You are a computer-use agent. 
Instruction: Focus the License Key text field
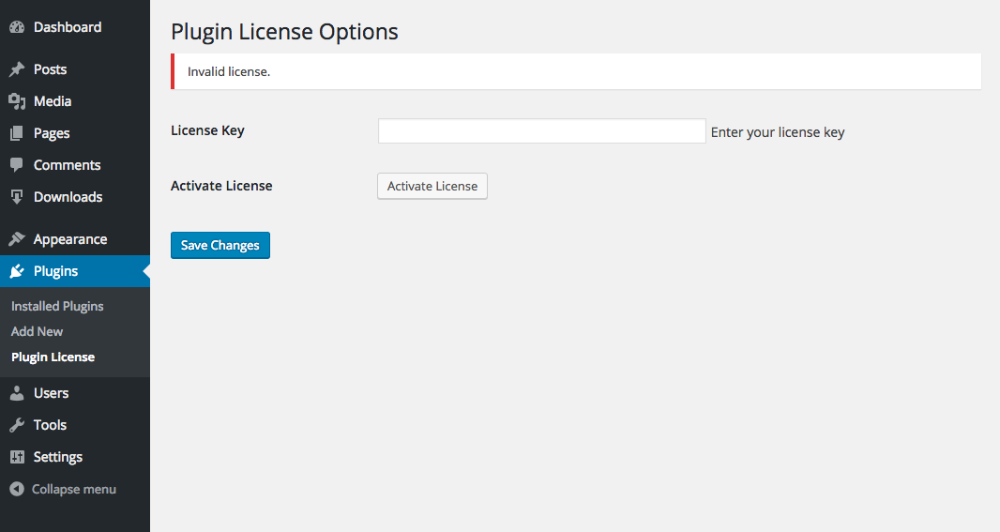(x=541, y=131)
